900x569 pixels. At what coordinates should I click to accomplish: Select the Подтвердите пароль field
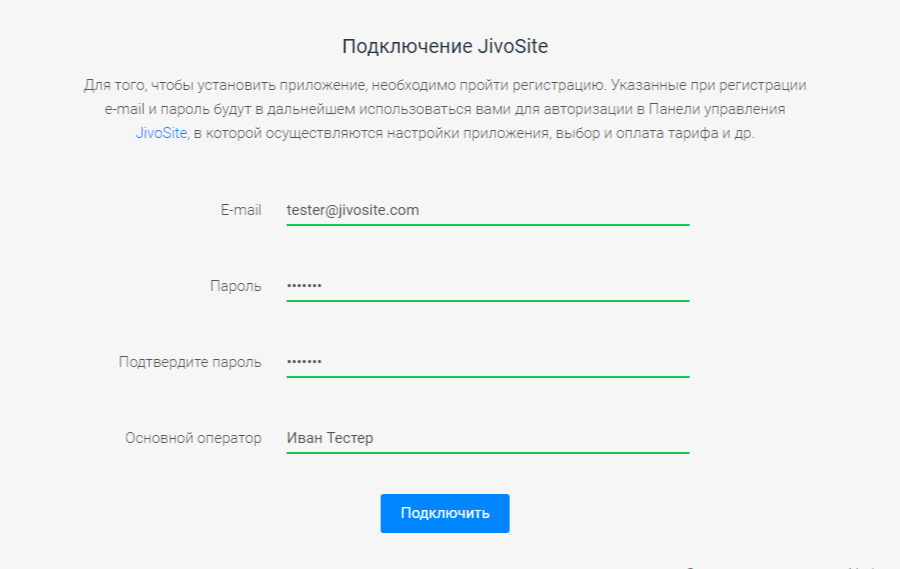pos(487,362)
